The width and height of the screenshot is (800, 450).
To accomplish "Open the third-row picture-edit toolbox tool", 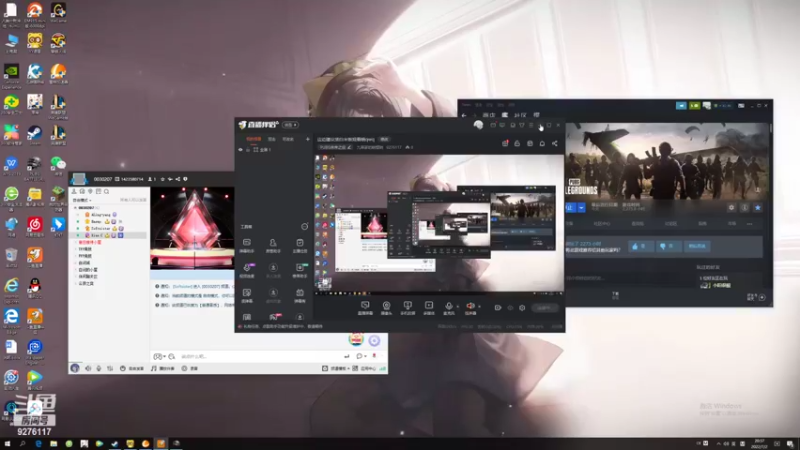I will coord(247,295).
